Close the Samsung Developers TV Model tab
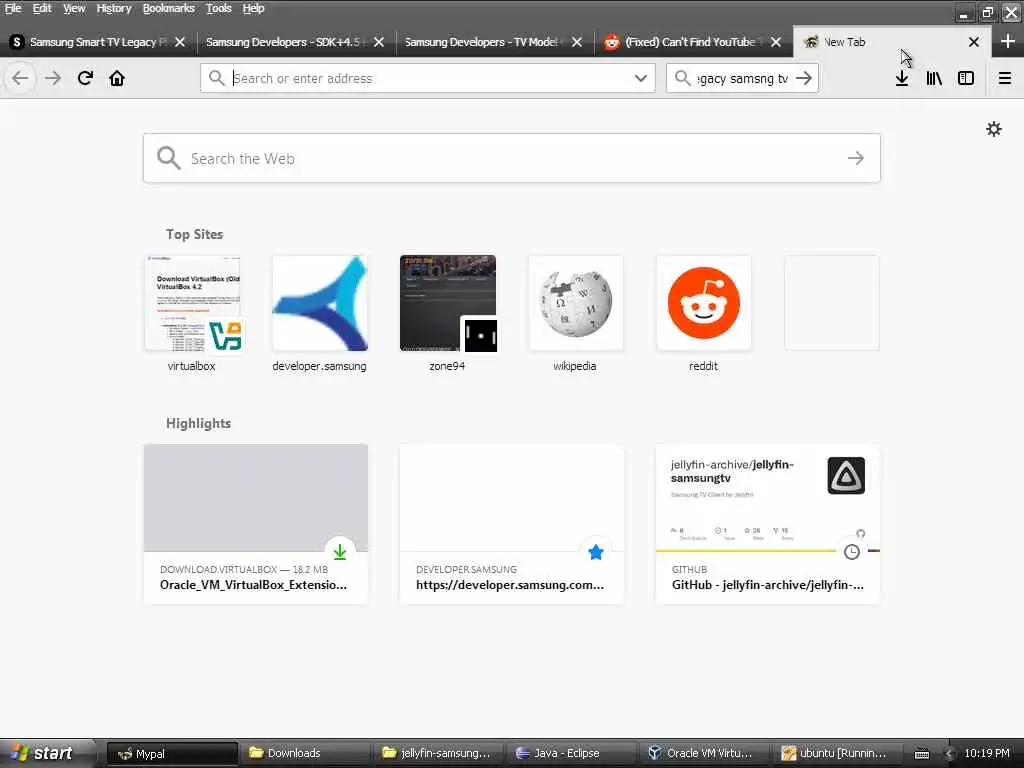This screenshot has height=768, width=1024. [x=577, y=42]
